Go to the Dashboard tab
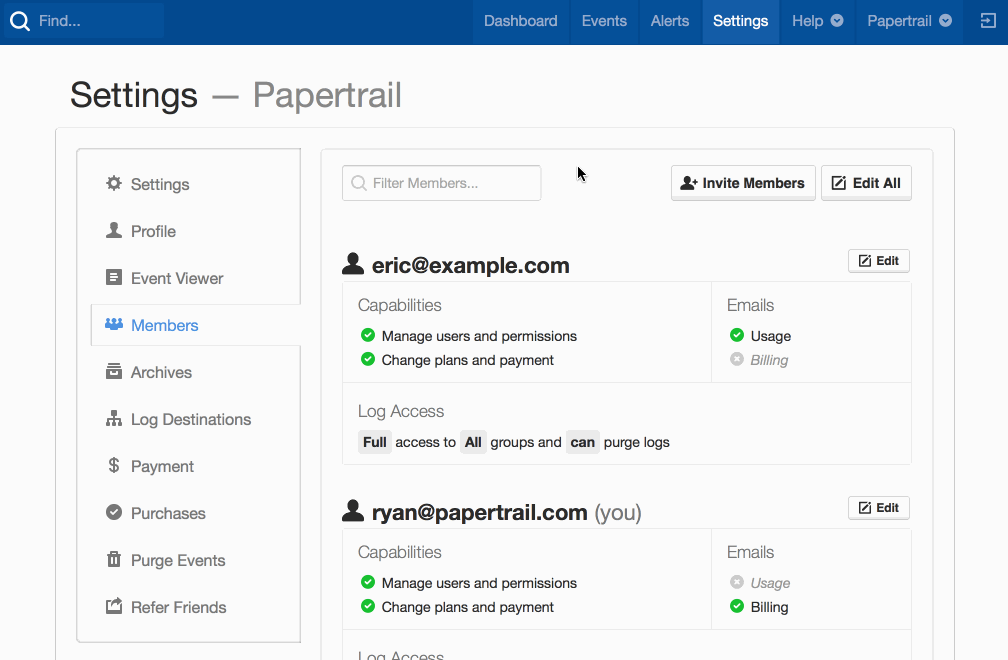 [x=521, y=21]
